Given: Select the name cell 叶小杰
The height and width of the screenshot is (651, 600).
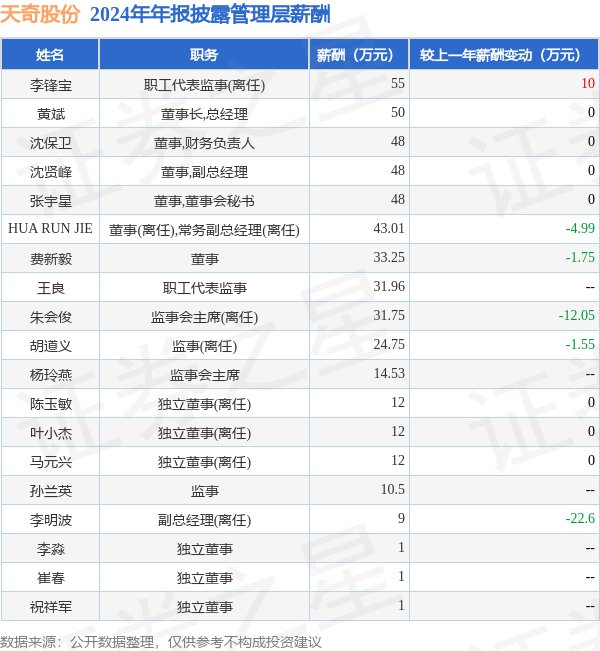Looking at the screenshot, I should (51, 433).
